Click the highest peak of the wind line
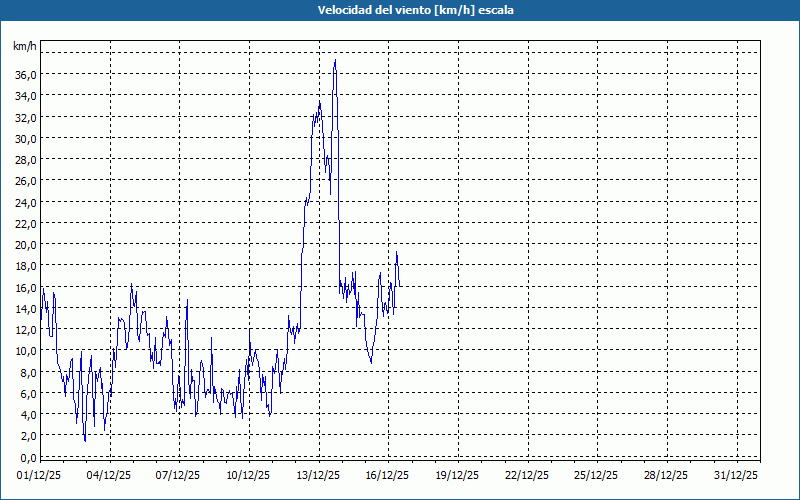The height and width of the screenshot is (500, 800). (335, 61)
